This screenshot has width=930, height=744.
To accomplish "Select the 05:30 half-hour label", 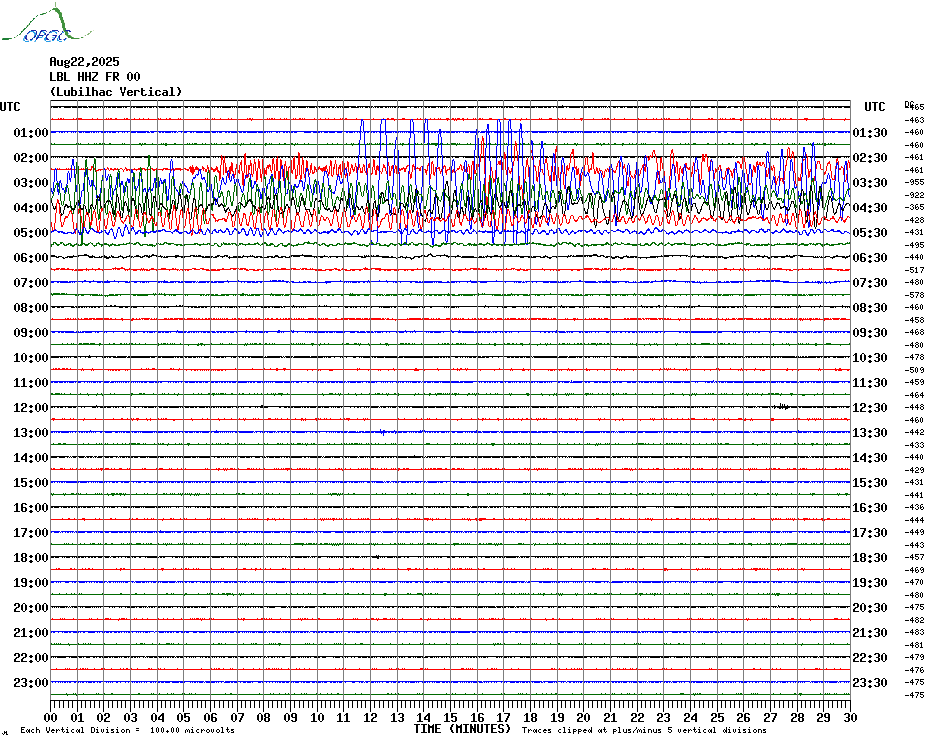I will (x=870, y=233).
